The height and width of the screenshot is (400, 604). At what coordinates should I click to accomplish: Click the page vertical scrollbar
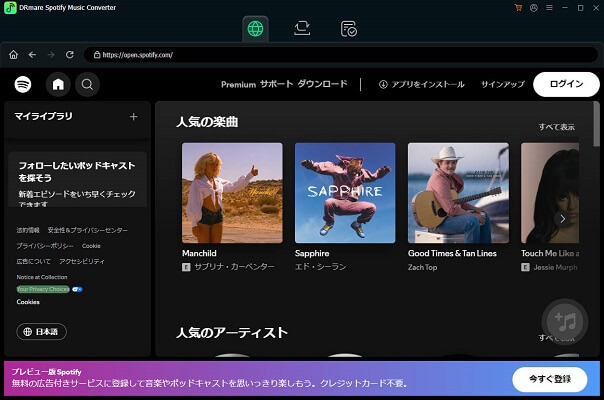point(597,124)
